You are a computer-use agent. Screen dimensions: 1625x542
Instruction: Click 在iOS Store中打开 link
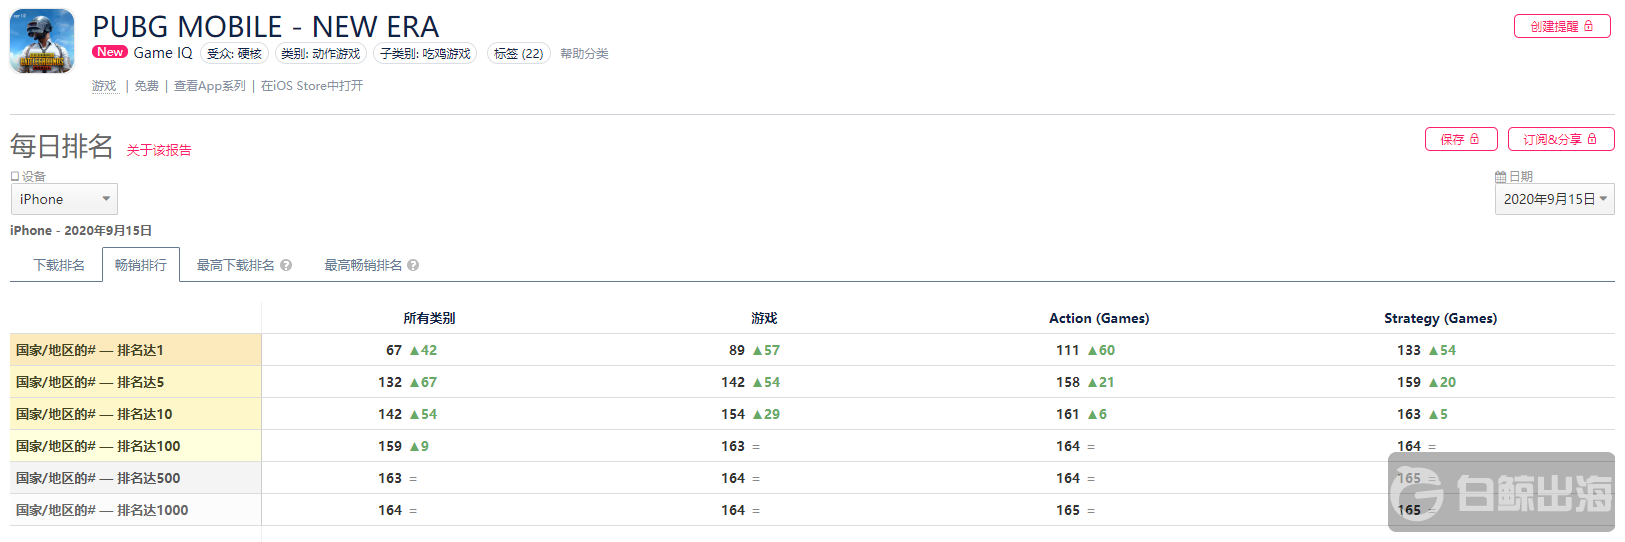click(x=312, y=86)
